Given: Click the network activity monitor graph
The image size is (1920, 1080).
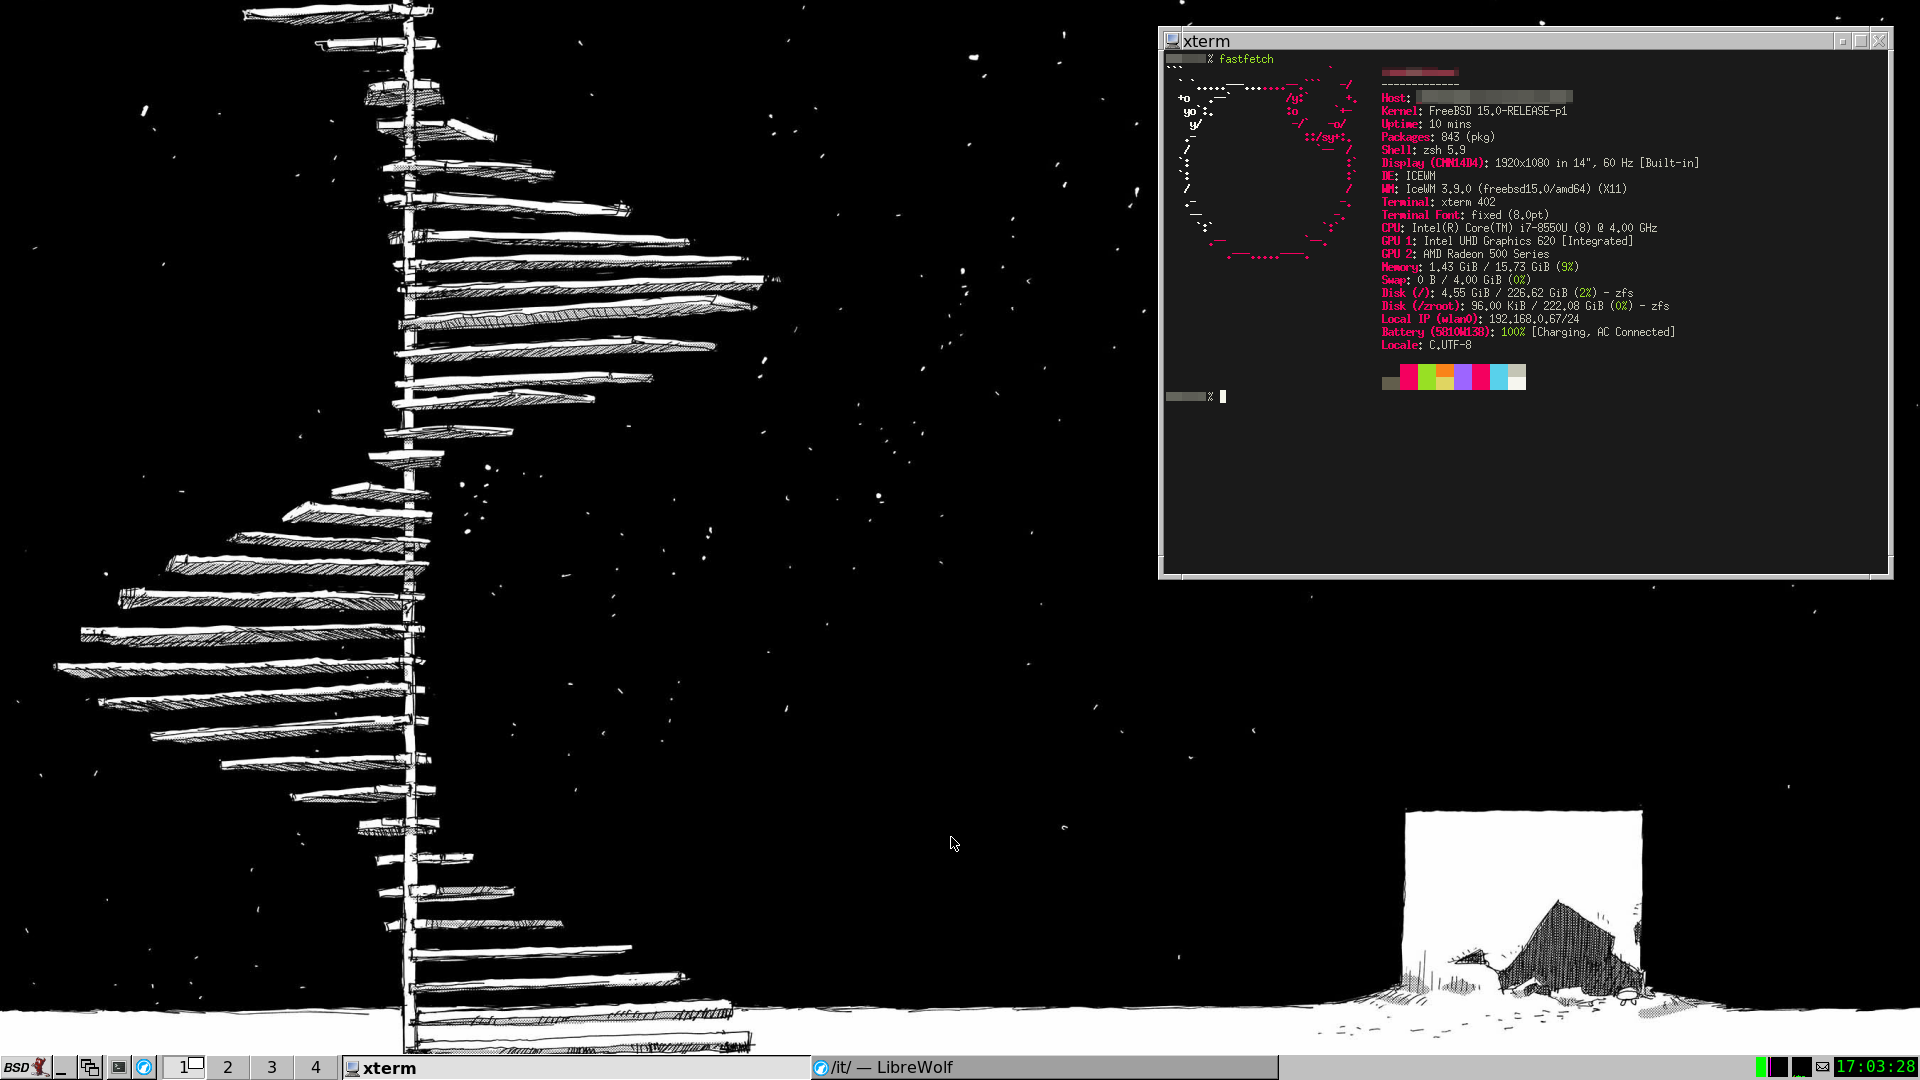Looking at the screenshot, I should click(1802, 1067).
